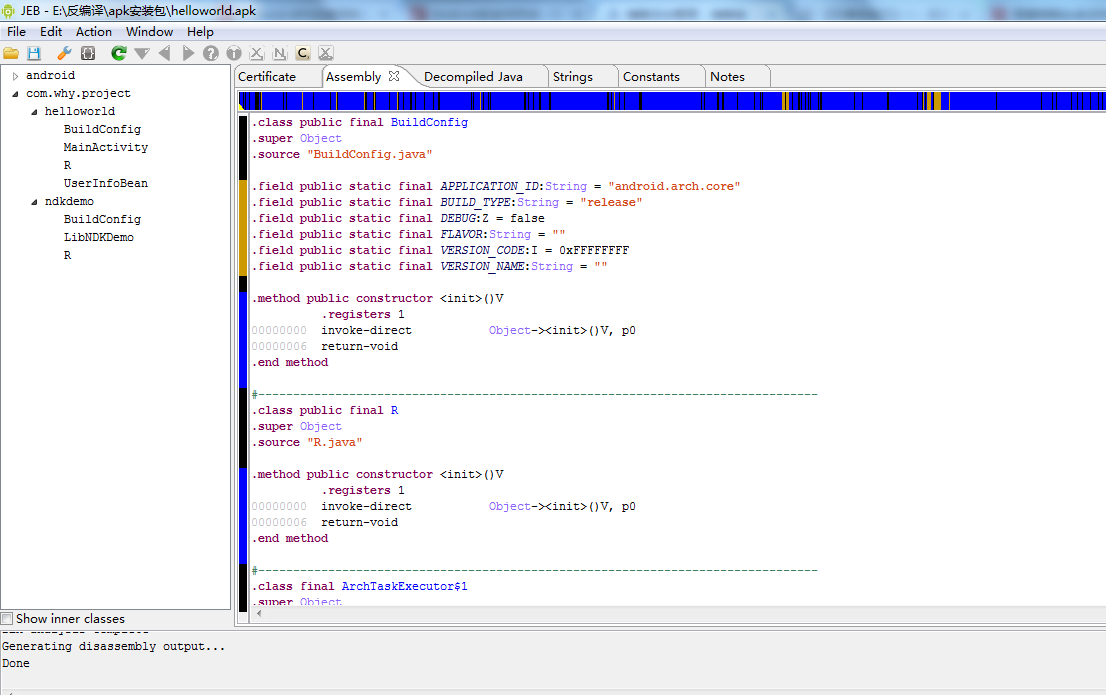Click the gray down triangle toolbar icon
1106x695 pixels.
[x=142, y=54]
